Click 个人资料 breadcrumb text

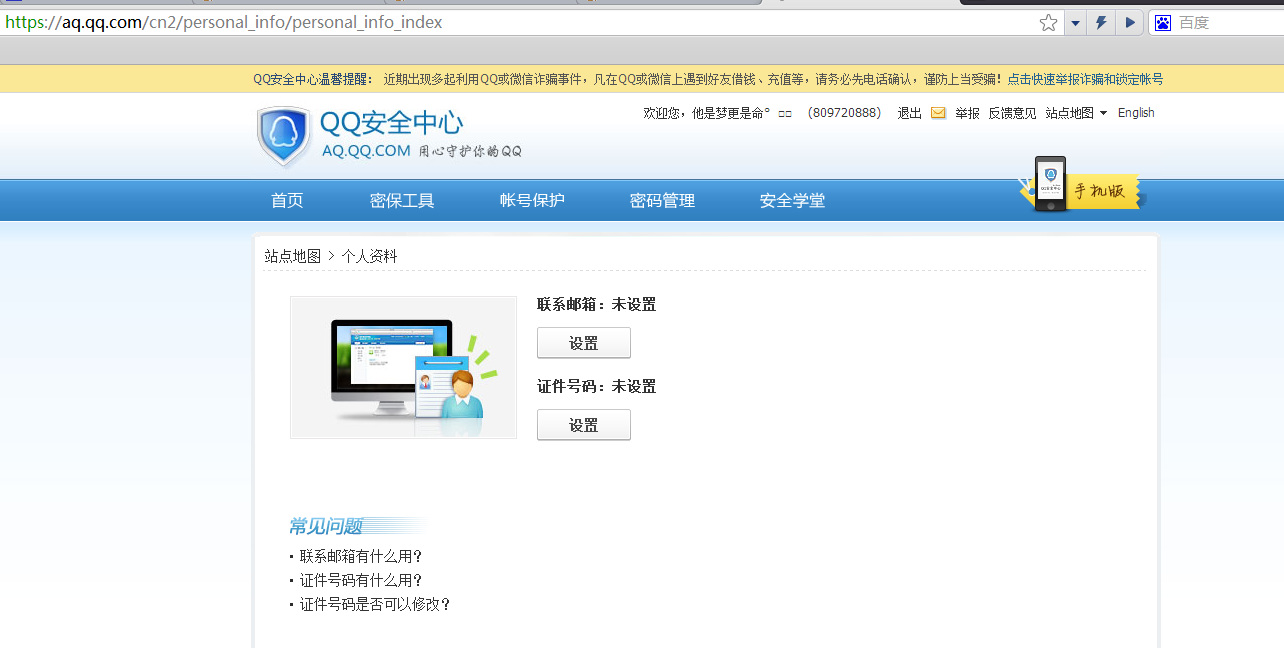[x=369, y=257]
